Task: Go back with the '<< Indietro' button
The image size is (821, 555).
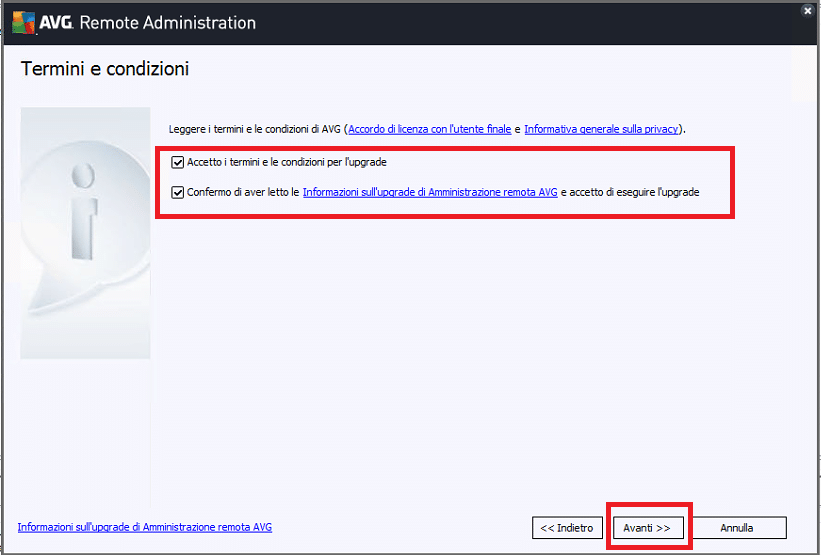Action: 567,528
